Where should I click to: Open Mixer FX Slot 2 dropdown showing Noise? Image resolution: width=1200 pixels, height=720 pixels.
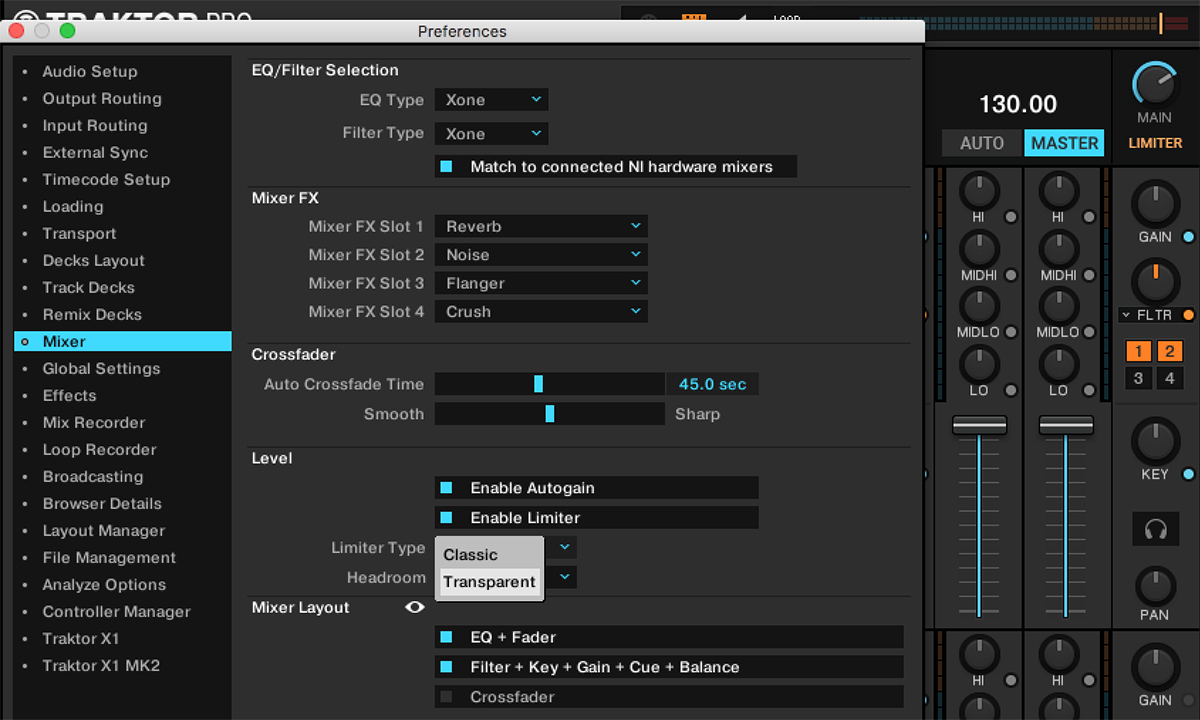click(x=541, y=255)
